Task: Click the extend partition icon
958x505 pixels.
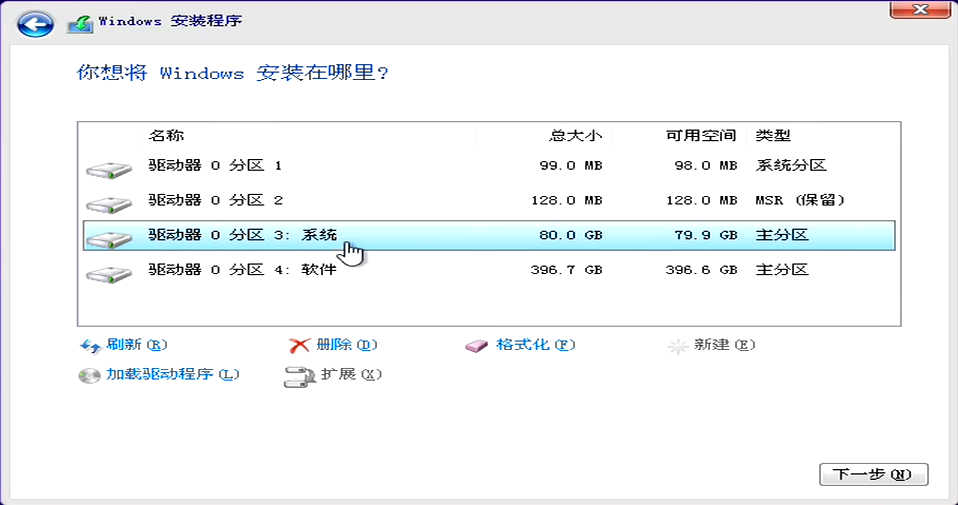Action: [299, 376]
